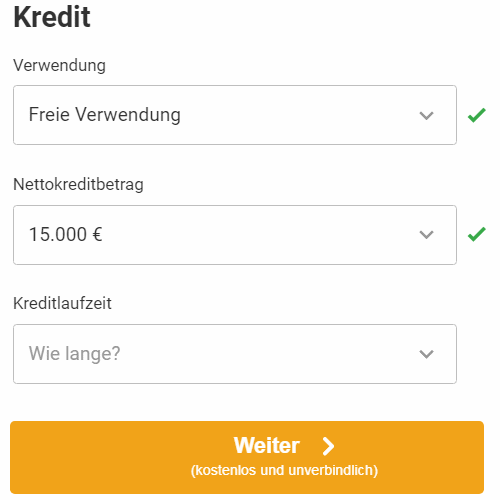Expand the Kreditlaufzeit selection box
The image size is (500, 500).
[235, 354]
